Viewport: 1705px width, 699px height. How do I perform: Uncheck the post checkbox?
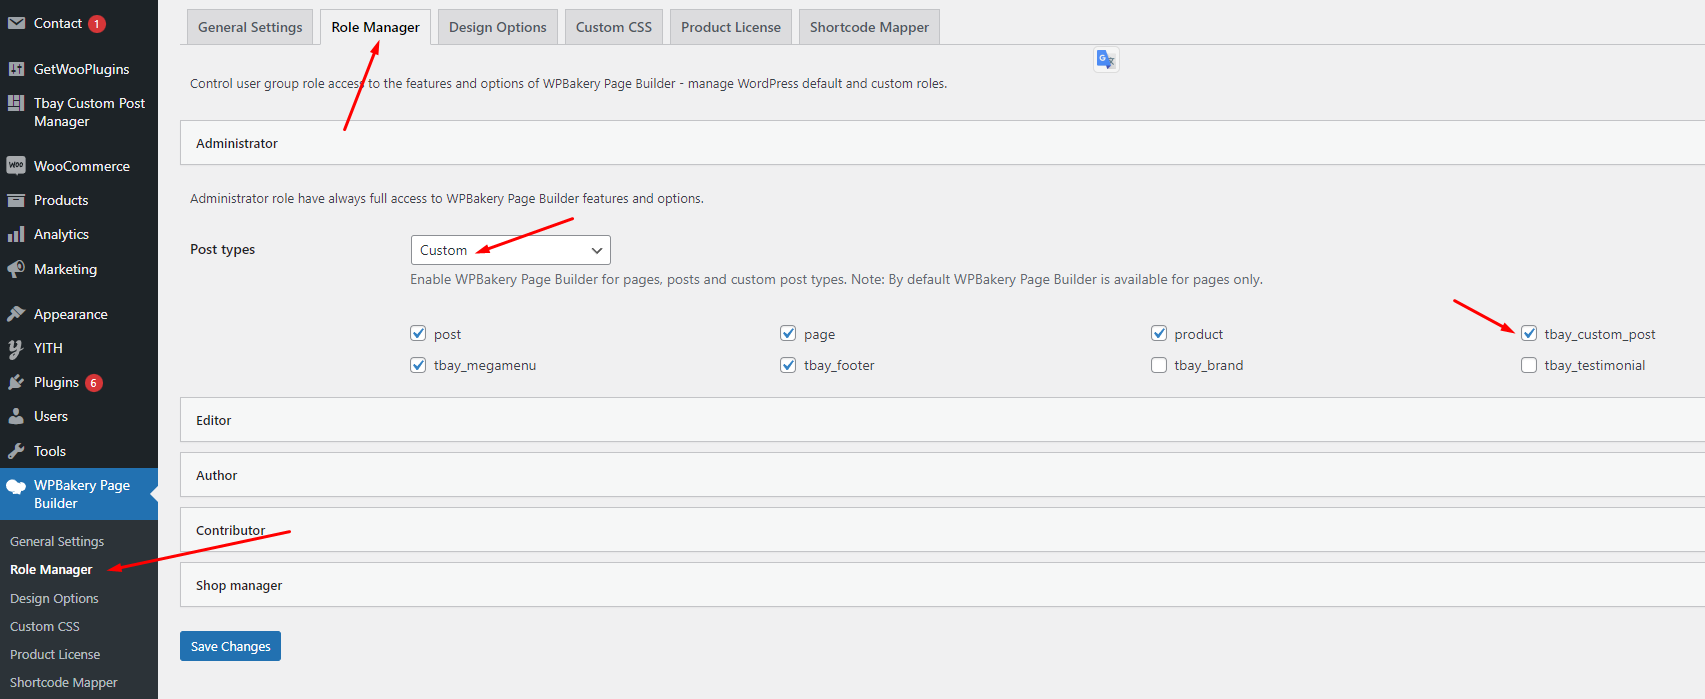(418, 334)
